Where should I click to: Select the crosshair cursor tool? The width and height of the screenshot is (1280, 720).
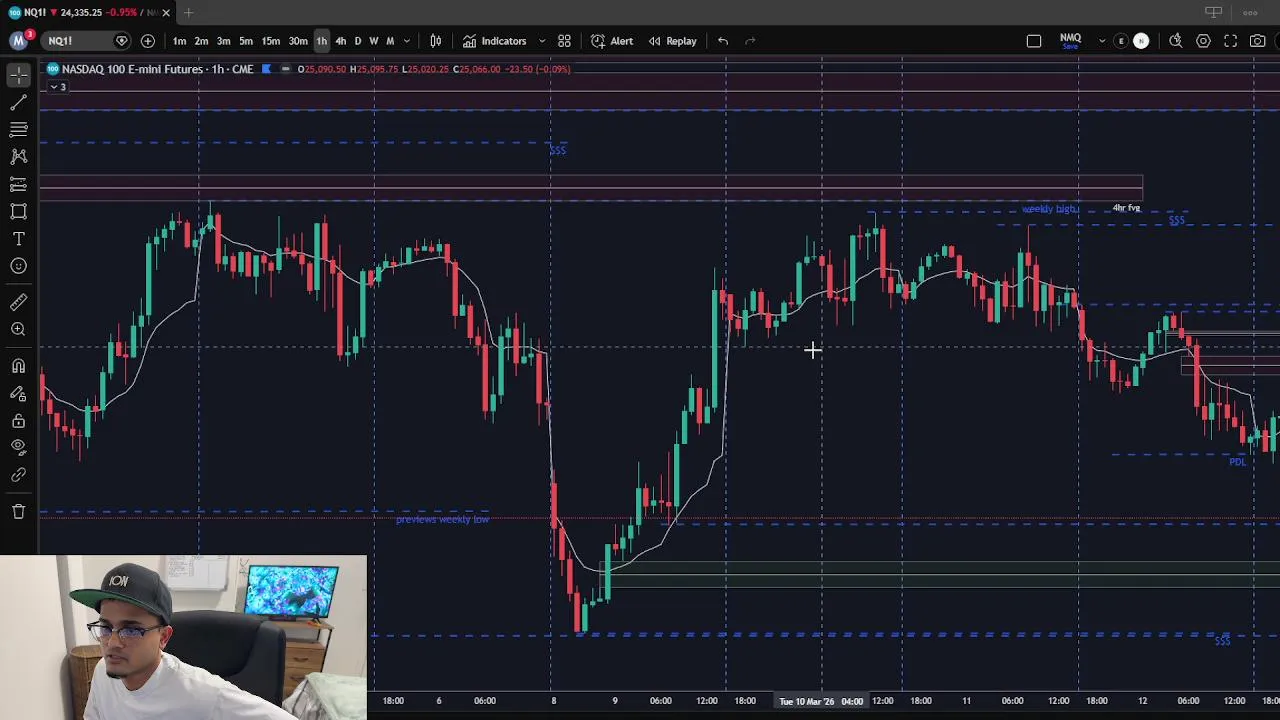pyautogui.click(x=18, y=75)
